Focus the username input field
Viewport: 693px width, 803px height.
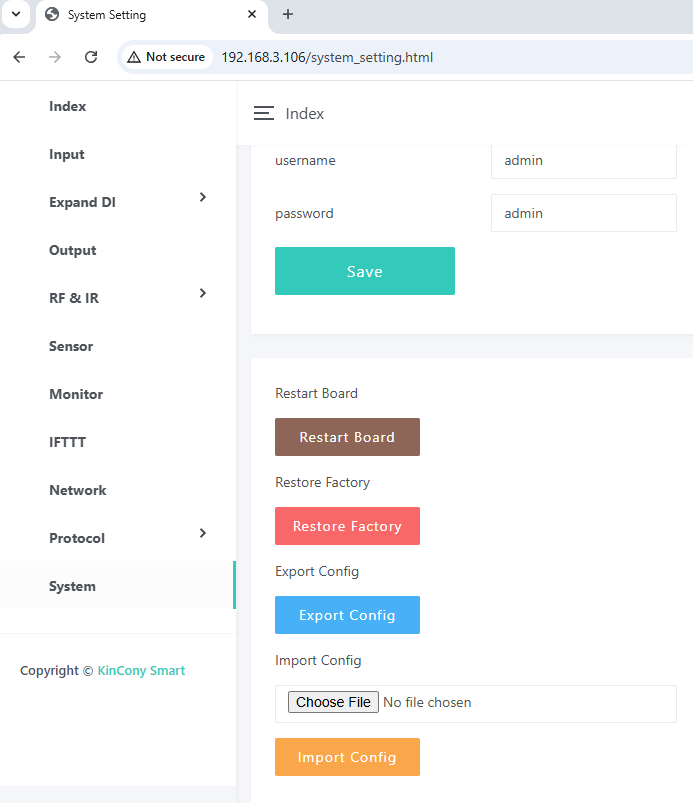coord(583,160)
